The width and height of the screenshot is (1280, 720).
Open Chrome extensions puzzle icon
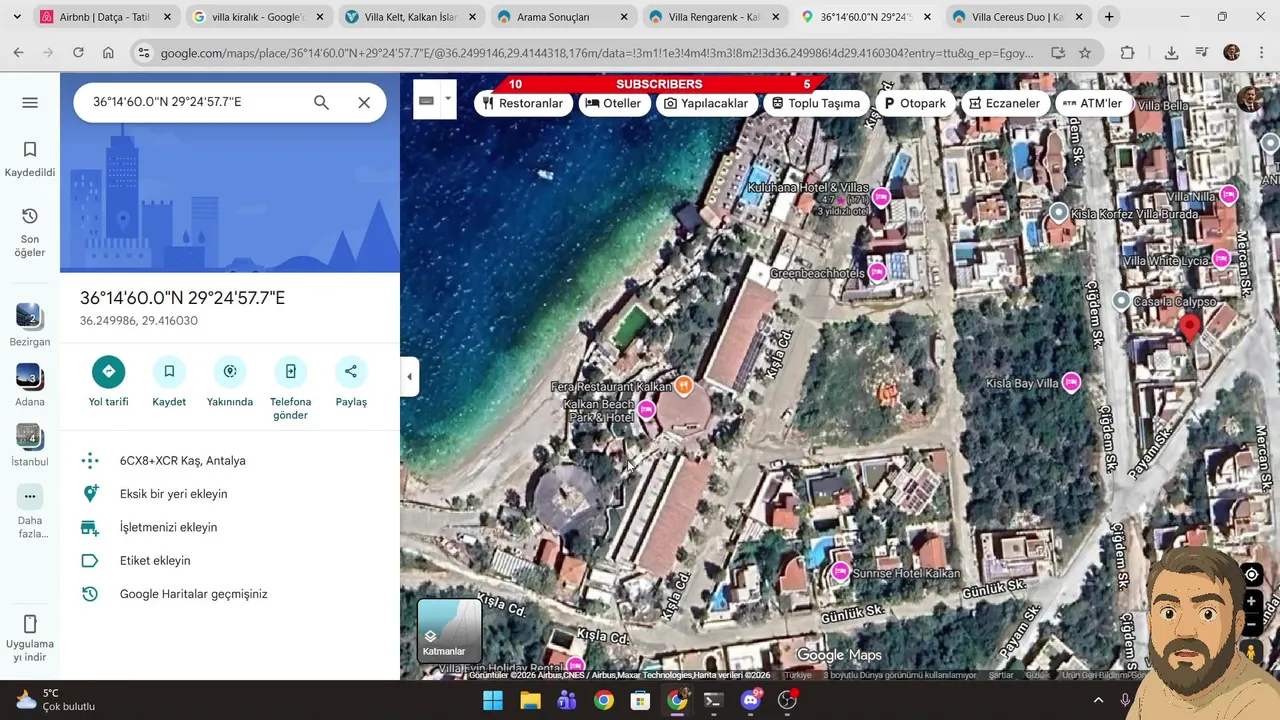coord(1128,53)
